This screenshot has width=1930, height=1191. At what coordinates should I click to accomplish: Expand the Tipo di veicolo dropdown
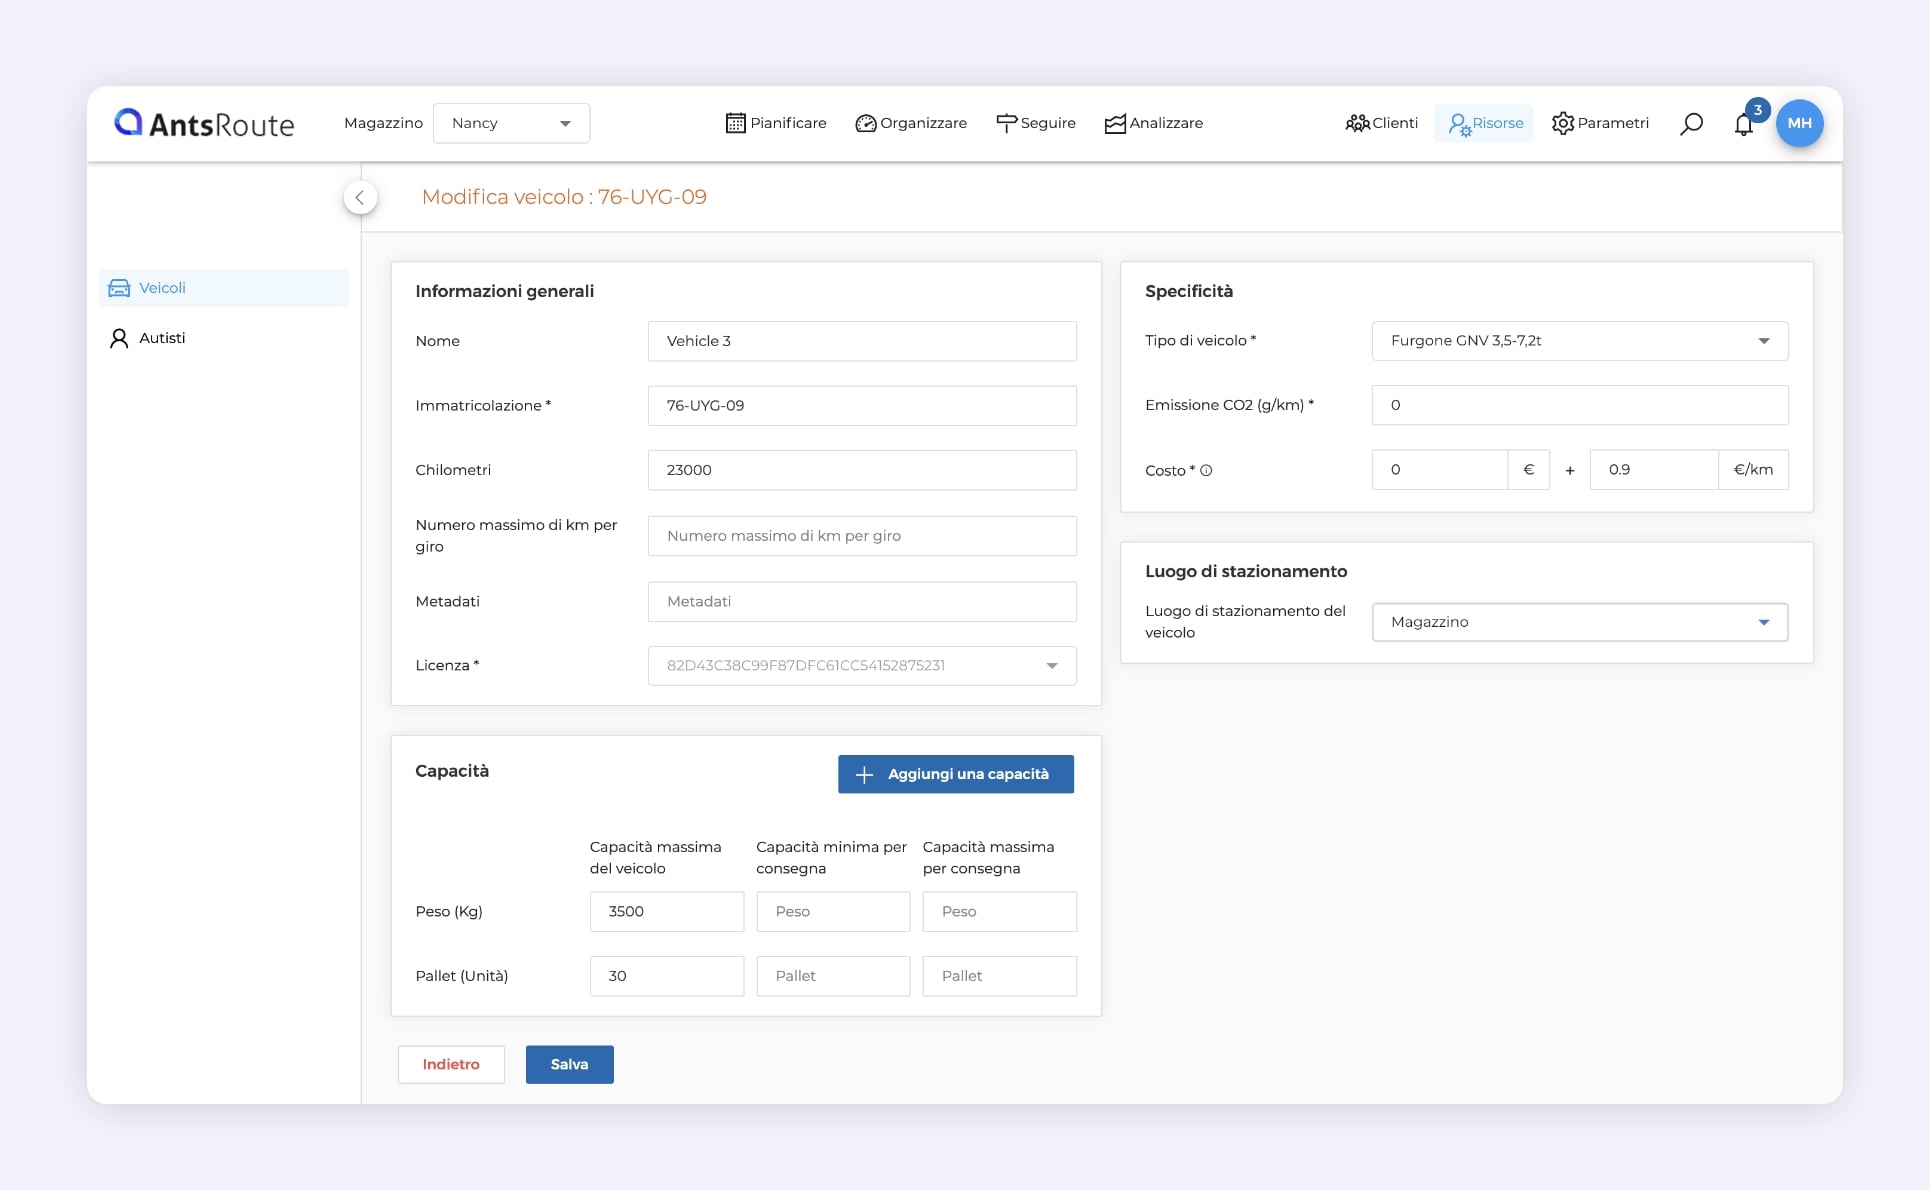coord(1579,341)
